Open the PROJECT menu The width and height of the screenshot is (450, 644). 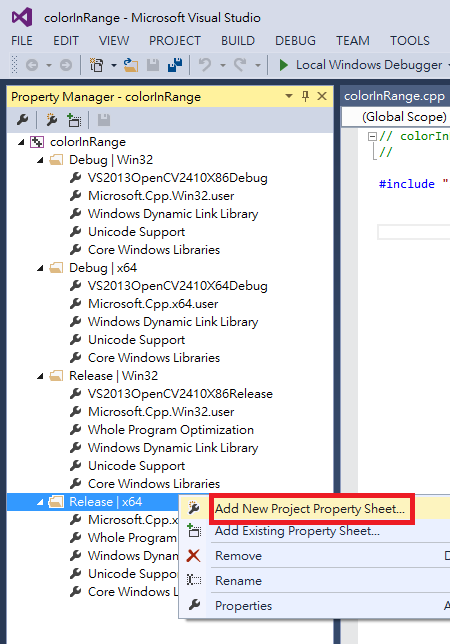coord(175,41)
